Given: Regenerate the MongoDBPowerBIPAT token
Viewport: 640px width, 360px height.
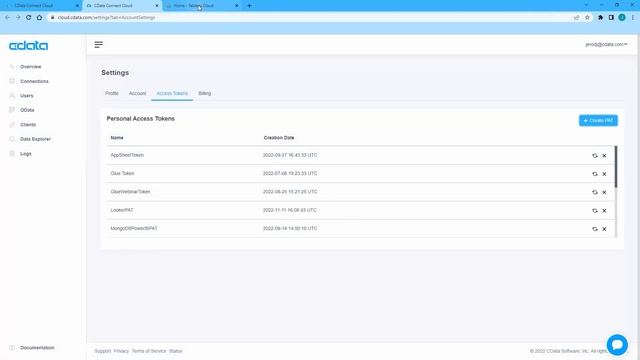Looking at the screenshot, I should [595, 229].
